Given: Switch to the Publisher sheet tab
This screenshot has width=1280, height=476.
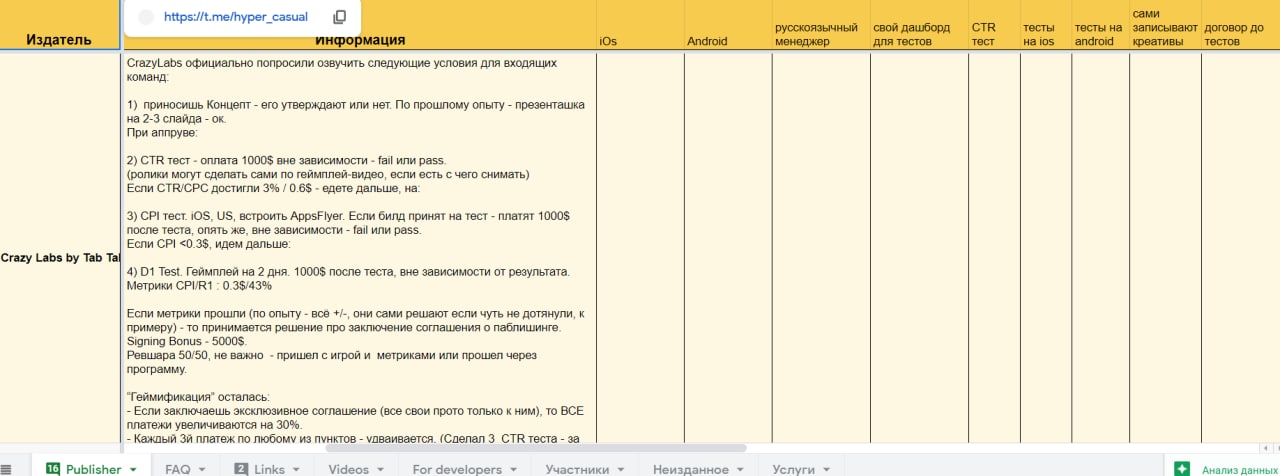Looking at the screenshot, I should tap(93, 469).
